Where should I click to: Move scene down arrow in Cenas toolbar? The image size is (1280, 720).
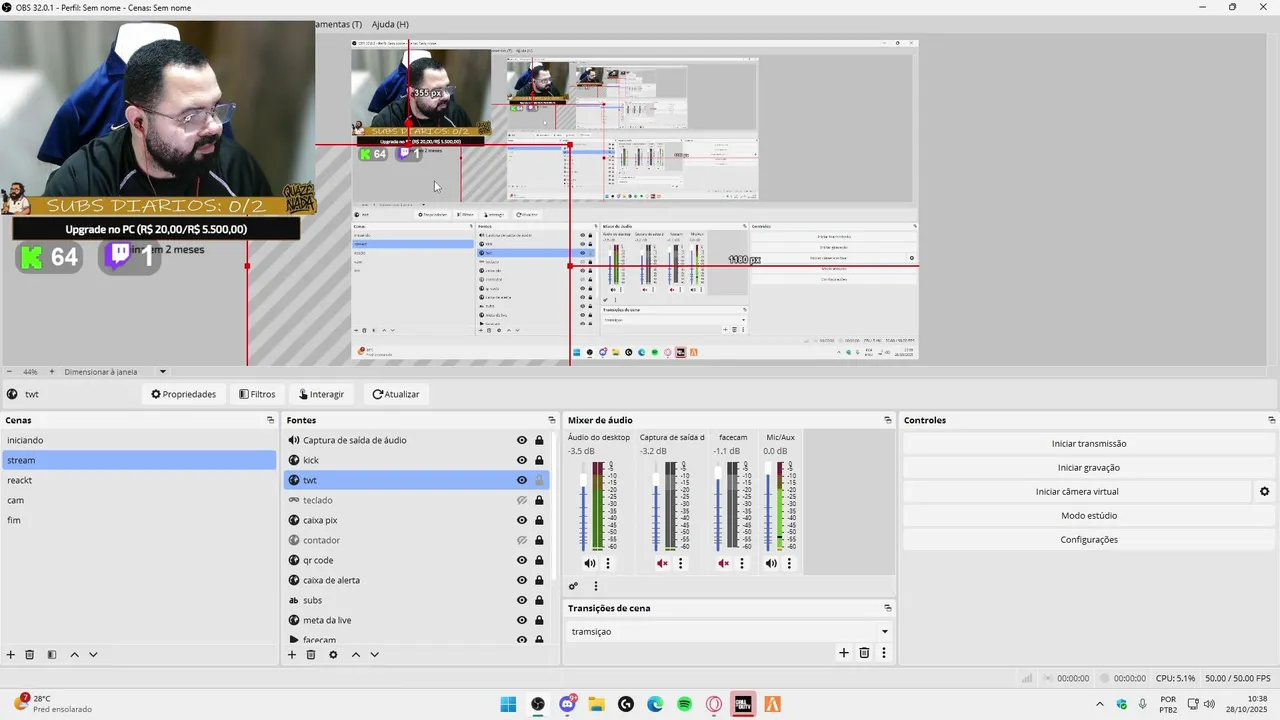coord(93,655)
